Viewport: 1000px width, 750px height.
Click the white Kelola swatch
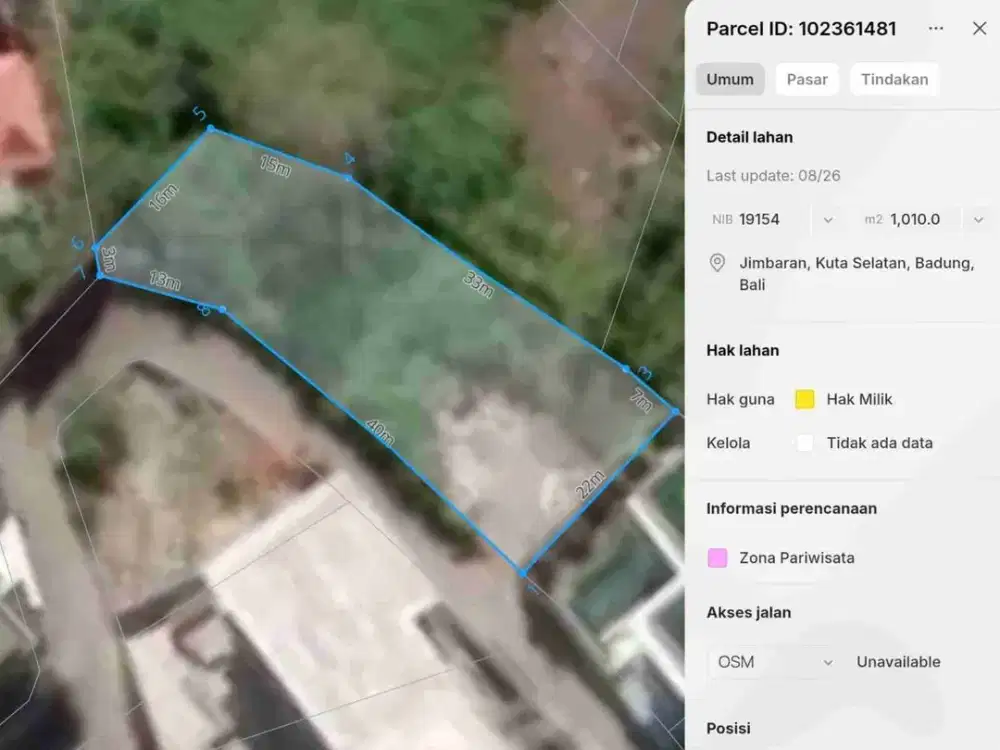point(805,443)
